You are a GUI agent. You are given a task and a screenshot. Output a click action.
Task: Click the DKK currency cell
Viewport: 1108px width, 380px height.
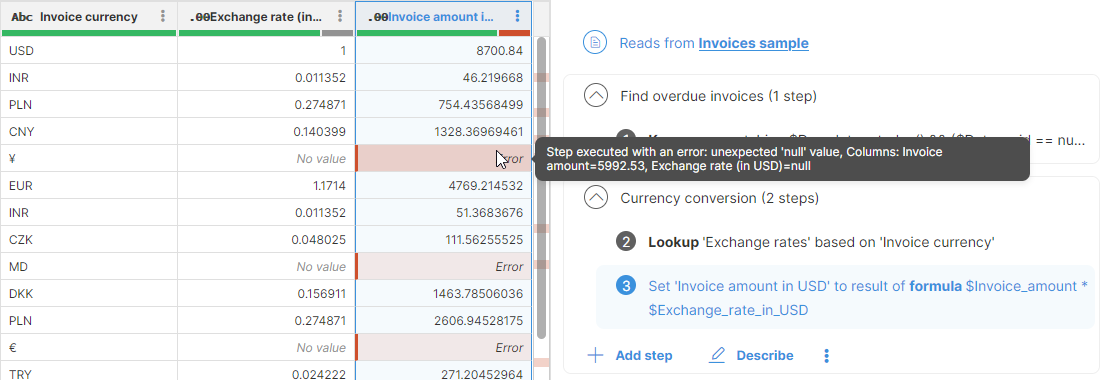coord(89,293)
